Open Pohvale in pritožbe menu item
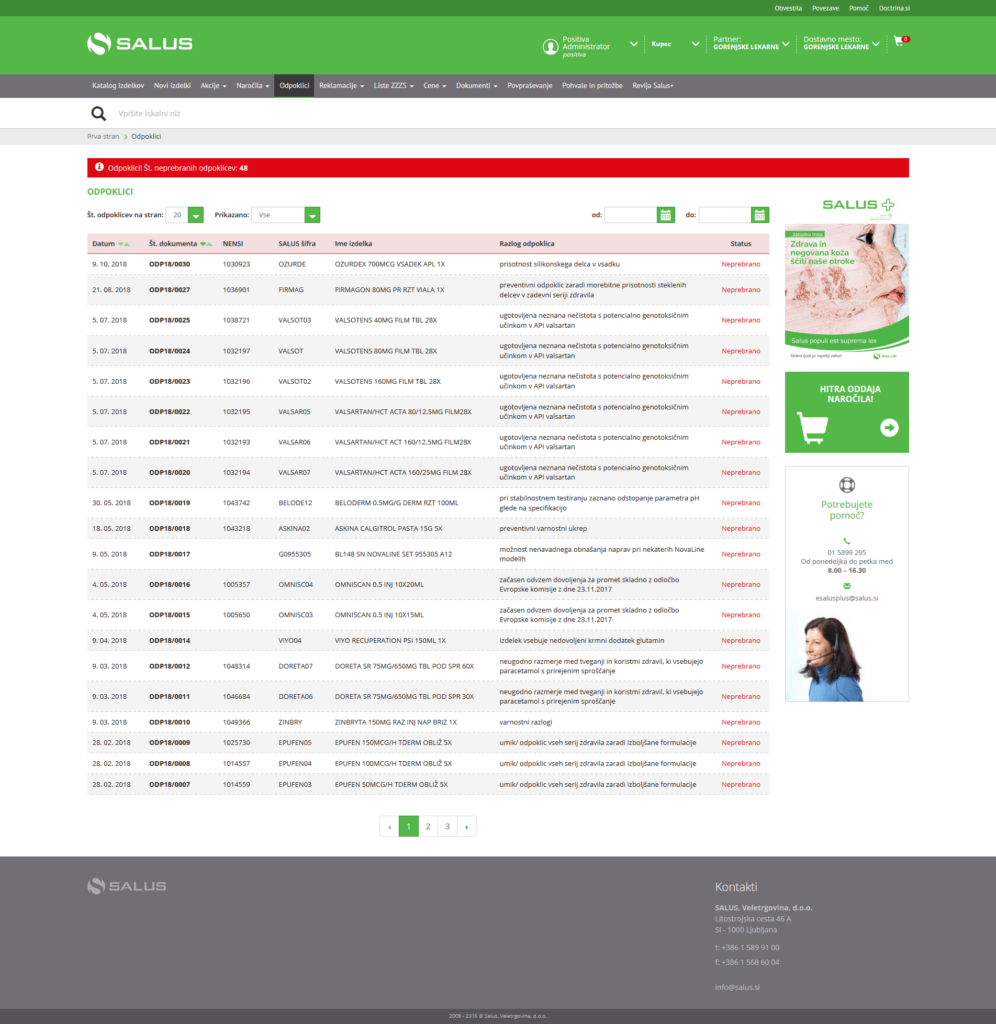The height and width of the screenshot is (1024, 996). click(592, 86)
